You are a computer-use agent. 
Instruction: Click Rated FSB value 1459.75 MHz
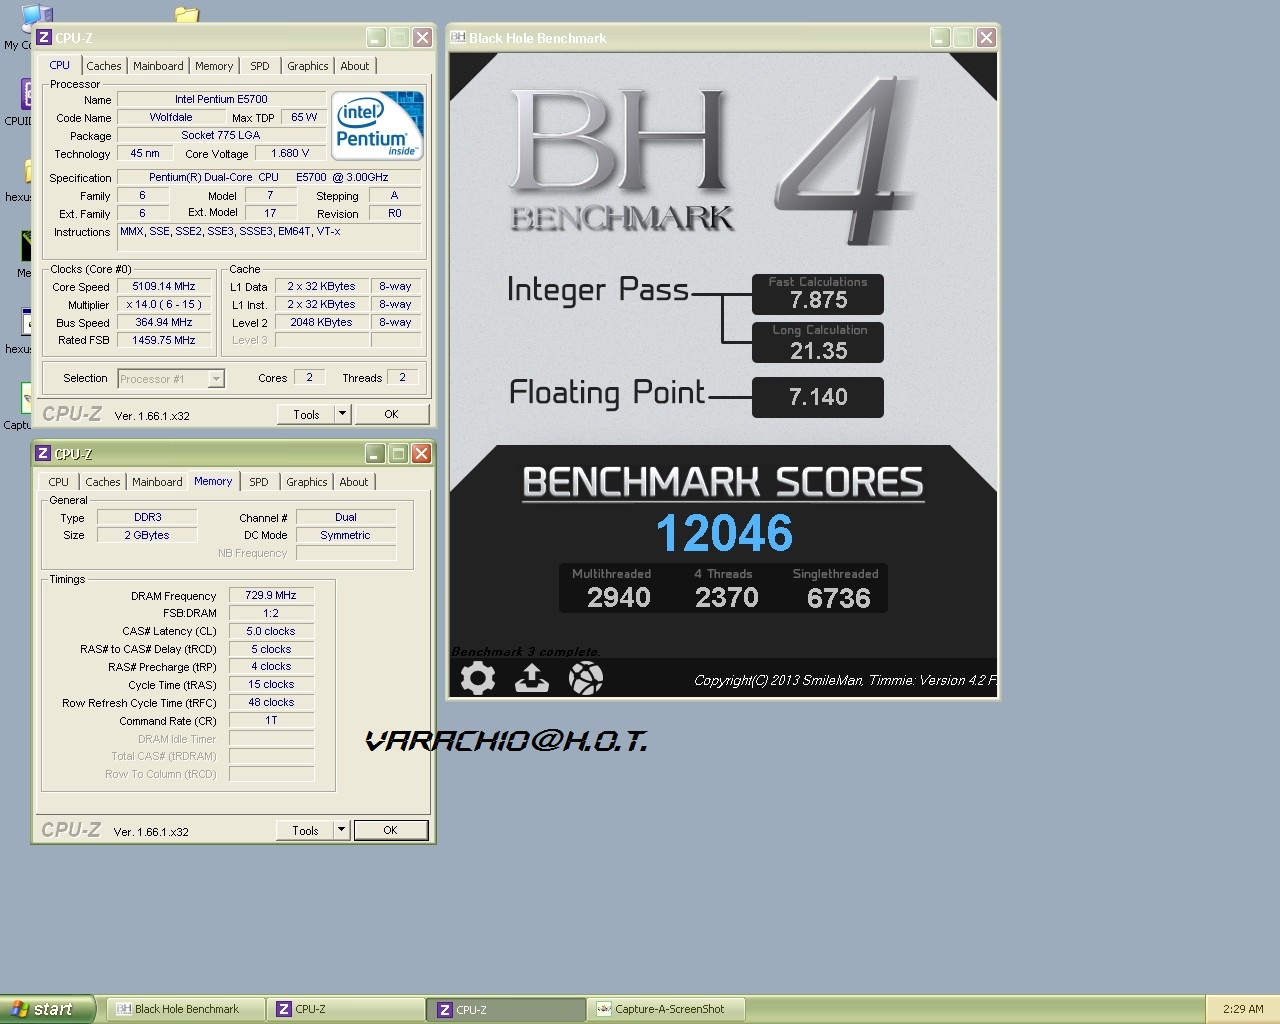click(x=164, y=340)
